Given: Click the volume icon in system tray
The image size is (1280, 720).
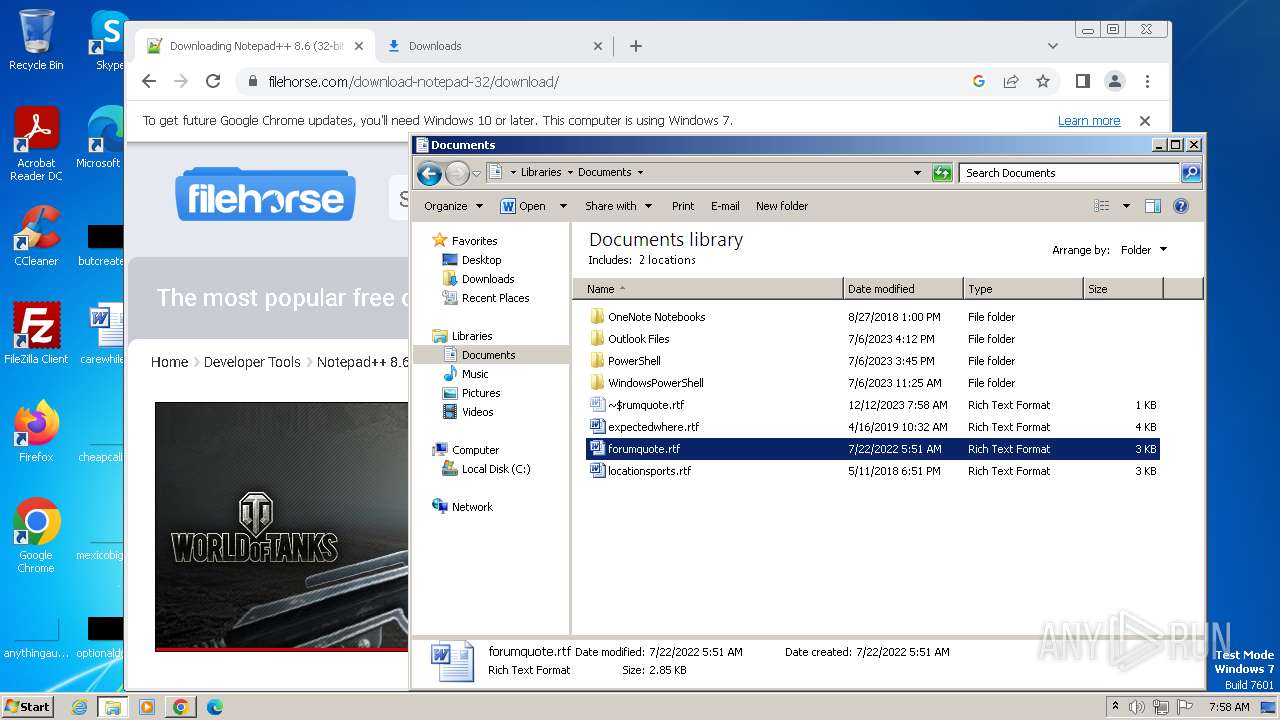Looking at the screenshot, I should tap(1138, 707).
